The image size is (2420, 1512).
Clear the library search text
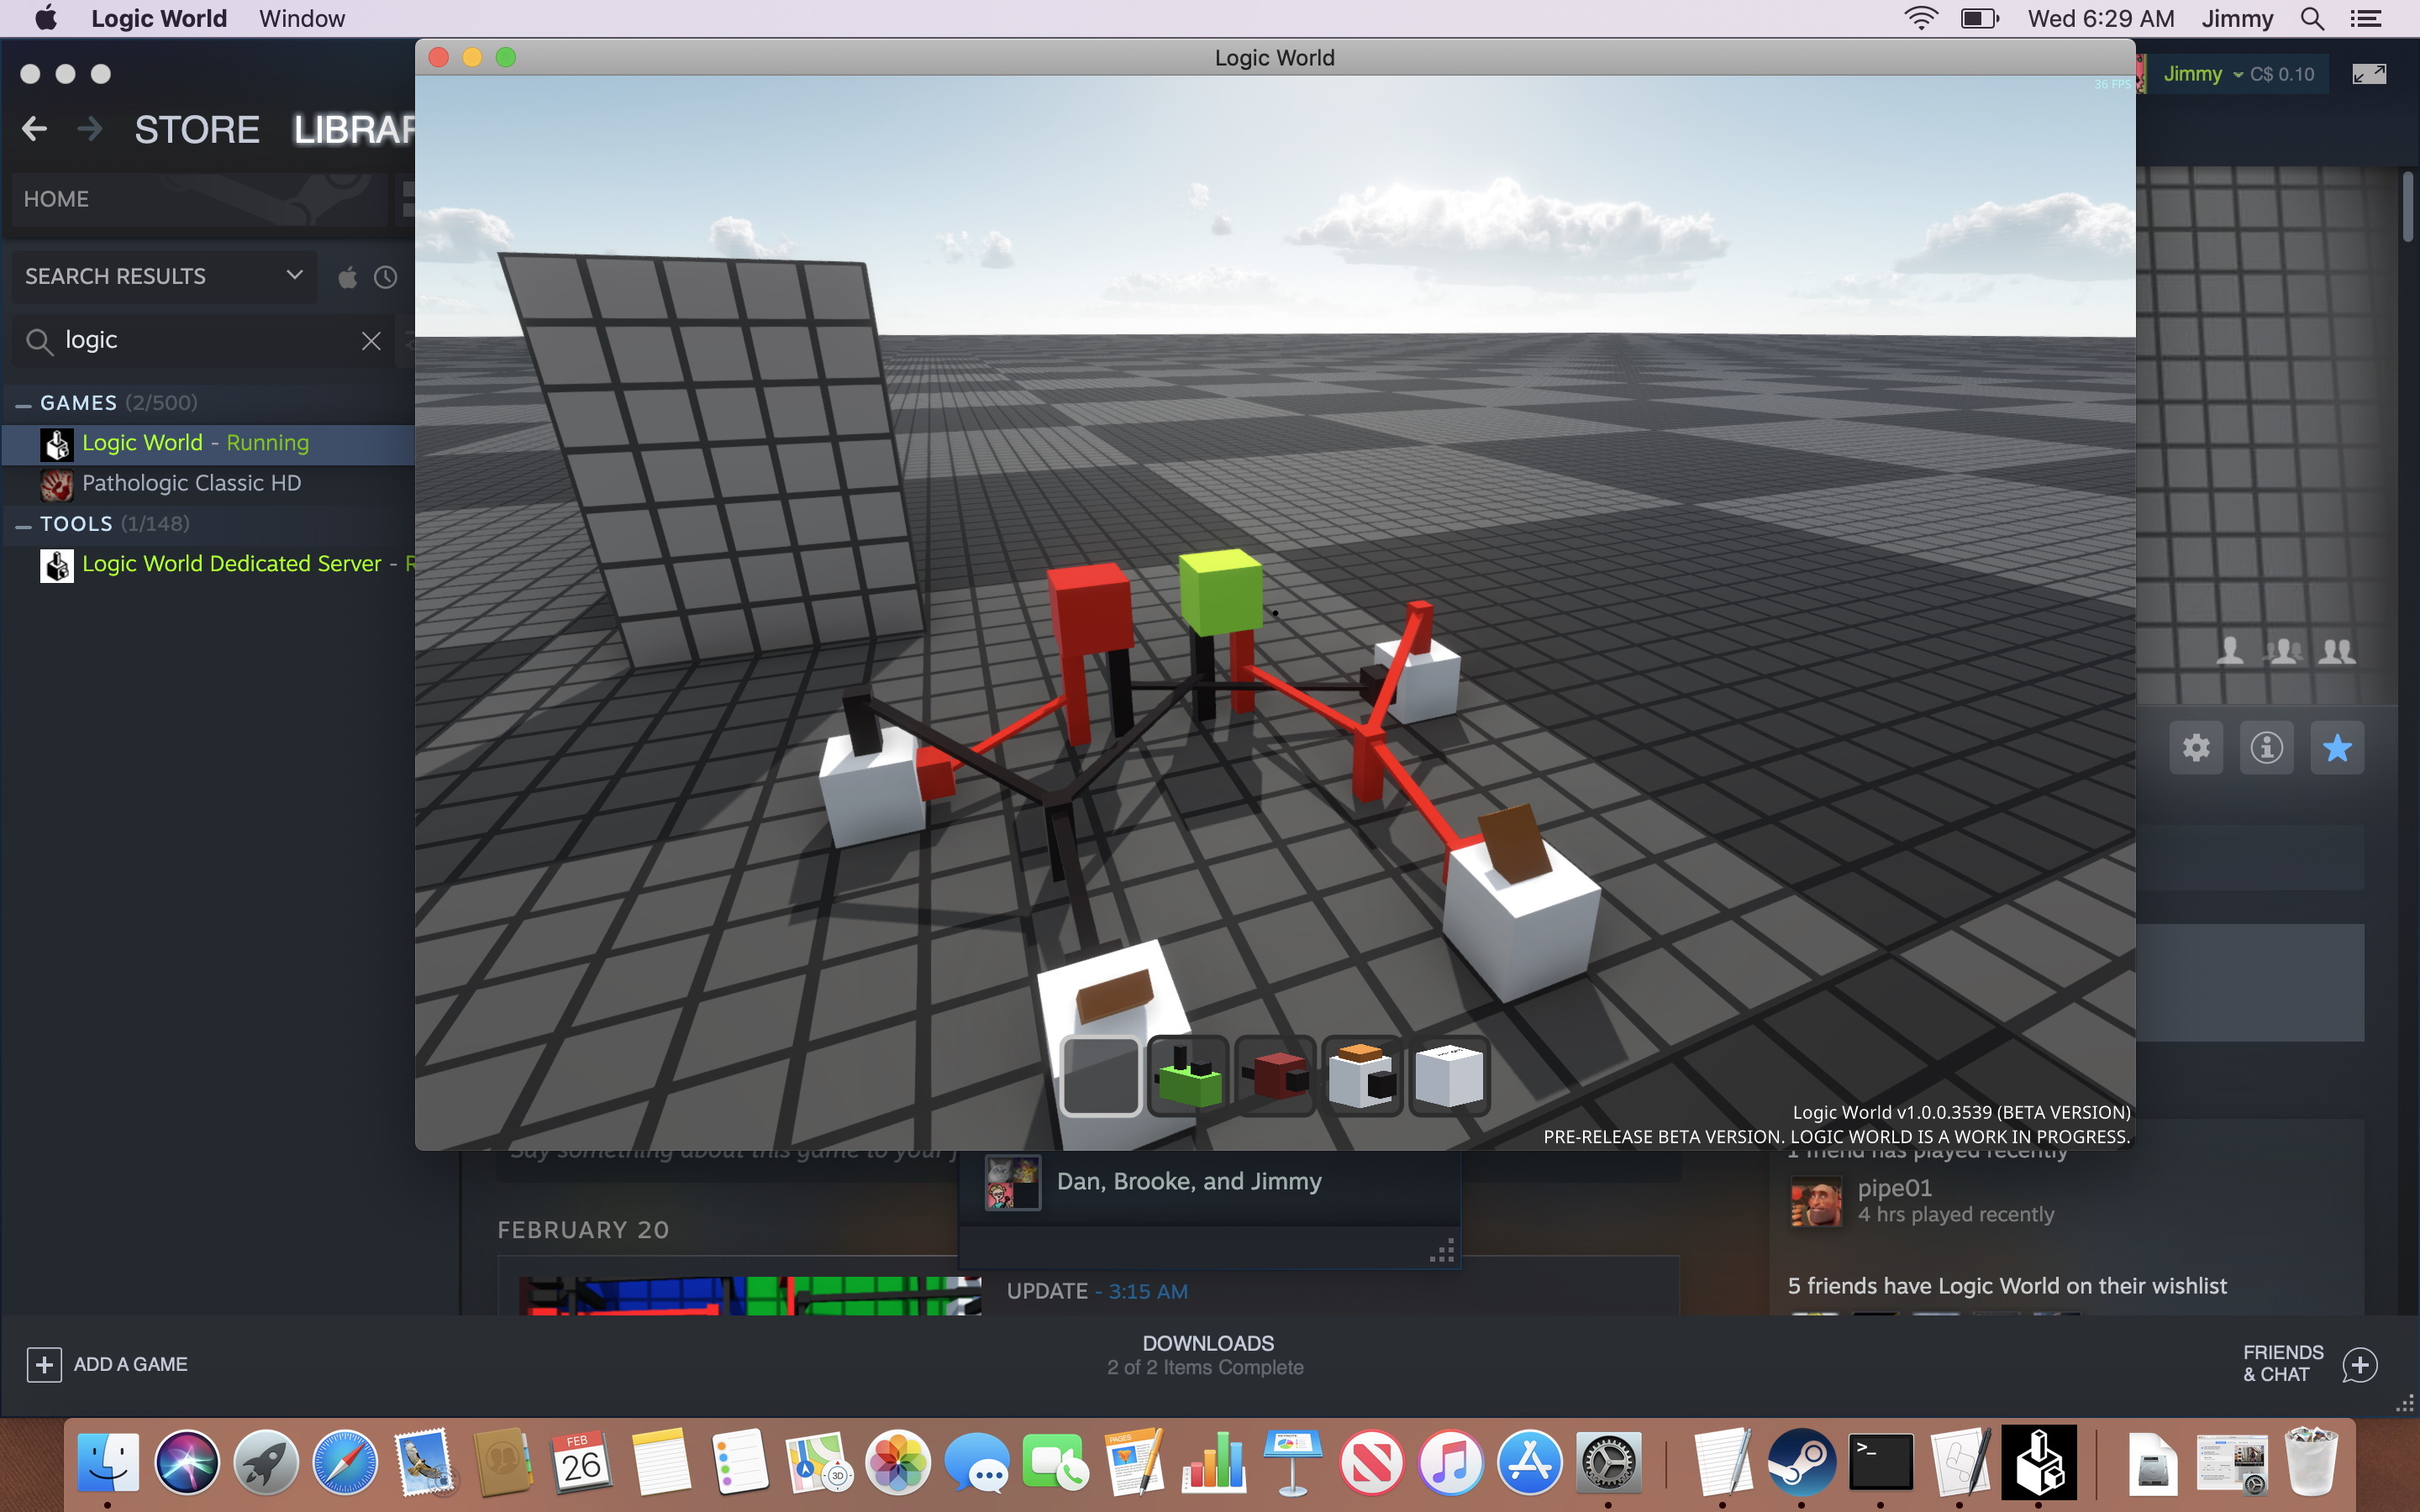(x=371, y=341)
